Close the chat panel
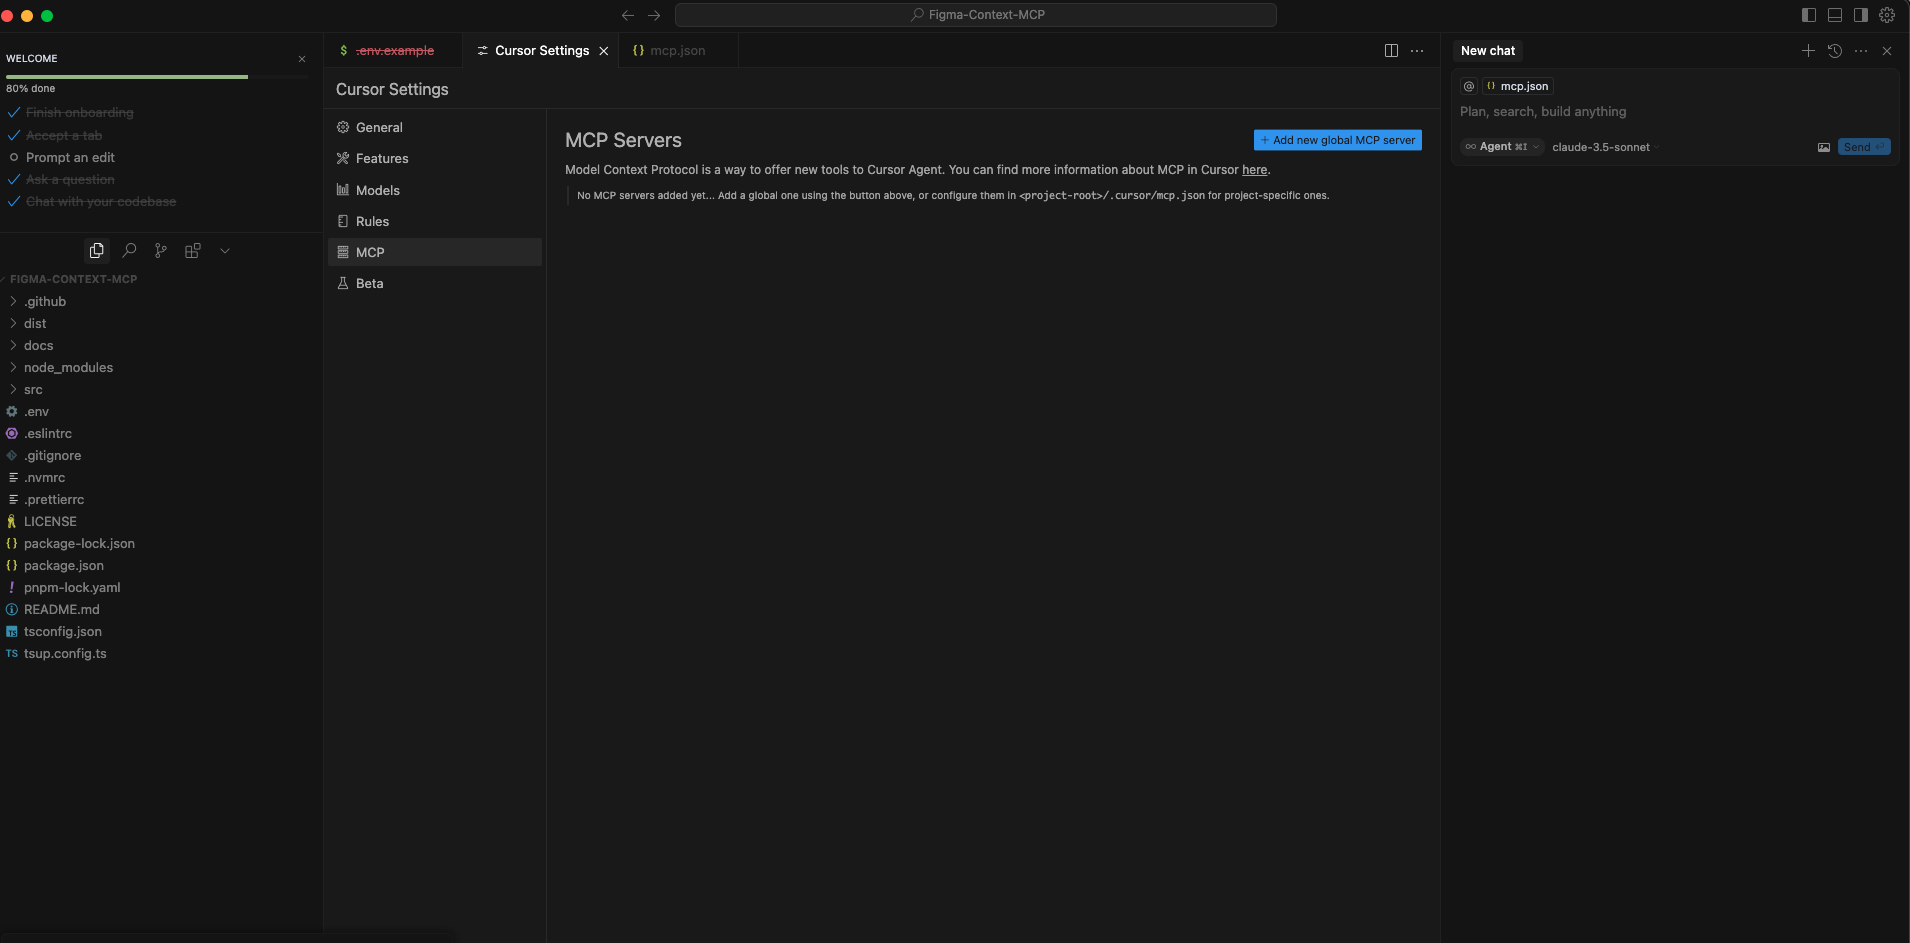The height and width of the screenshot is (943, 1910). click(x=1887, y=51)
